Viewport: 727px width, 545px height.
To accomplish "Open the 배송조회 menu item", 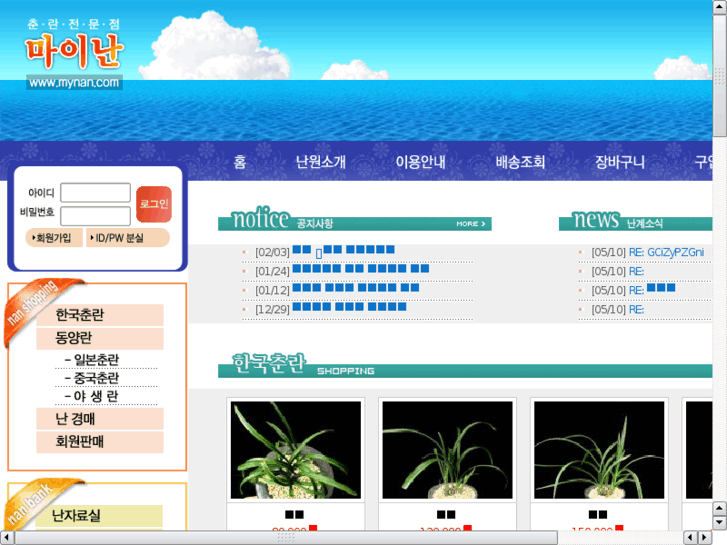I will 520,162.
